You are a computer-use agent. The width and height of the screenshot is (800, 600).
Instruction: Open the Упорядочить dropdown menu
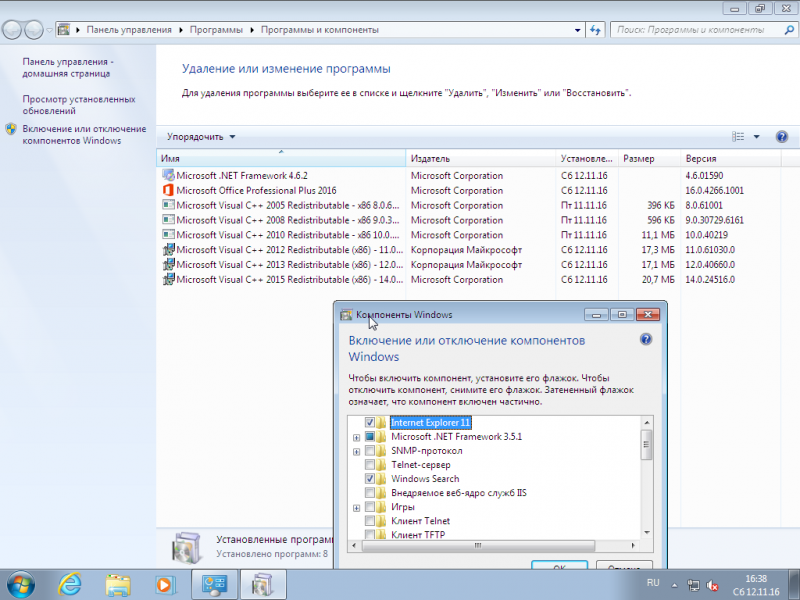[201, 137]
